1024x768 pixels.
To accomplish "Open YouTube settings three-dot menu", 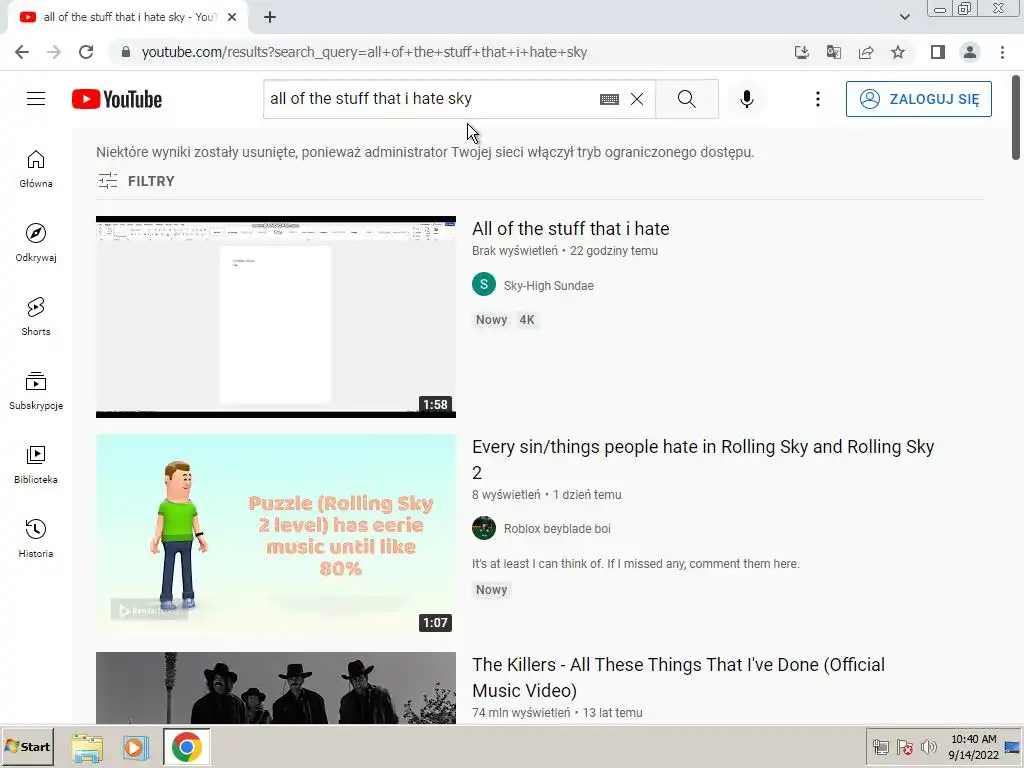I will tap(818, 99).
